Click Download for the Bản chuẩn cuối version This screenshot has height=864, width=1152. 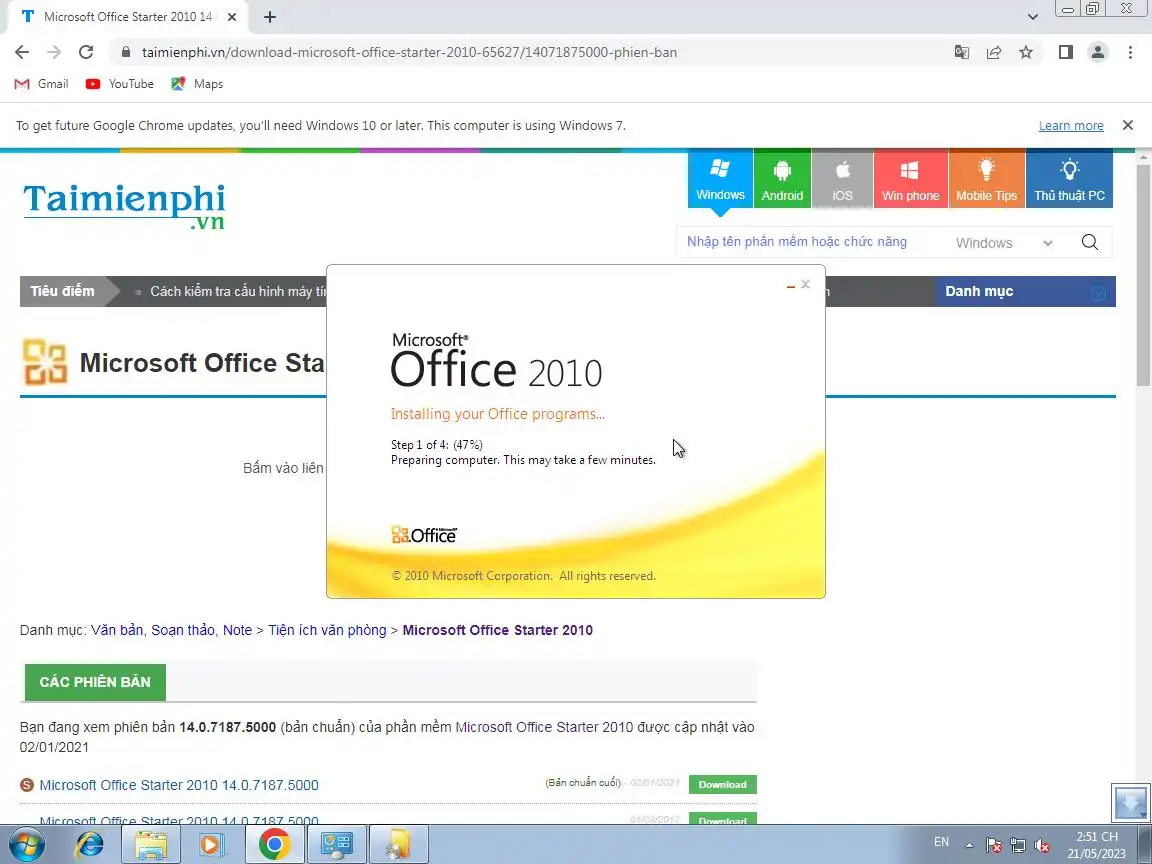click(x=722, y=785)
